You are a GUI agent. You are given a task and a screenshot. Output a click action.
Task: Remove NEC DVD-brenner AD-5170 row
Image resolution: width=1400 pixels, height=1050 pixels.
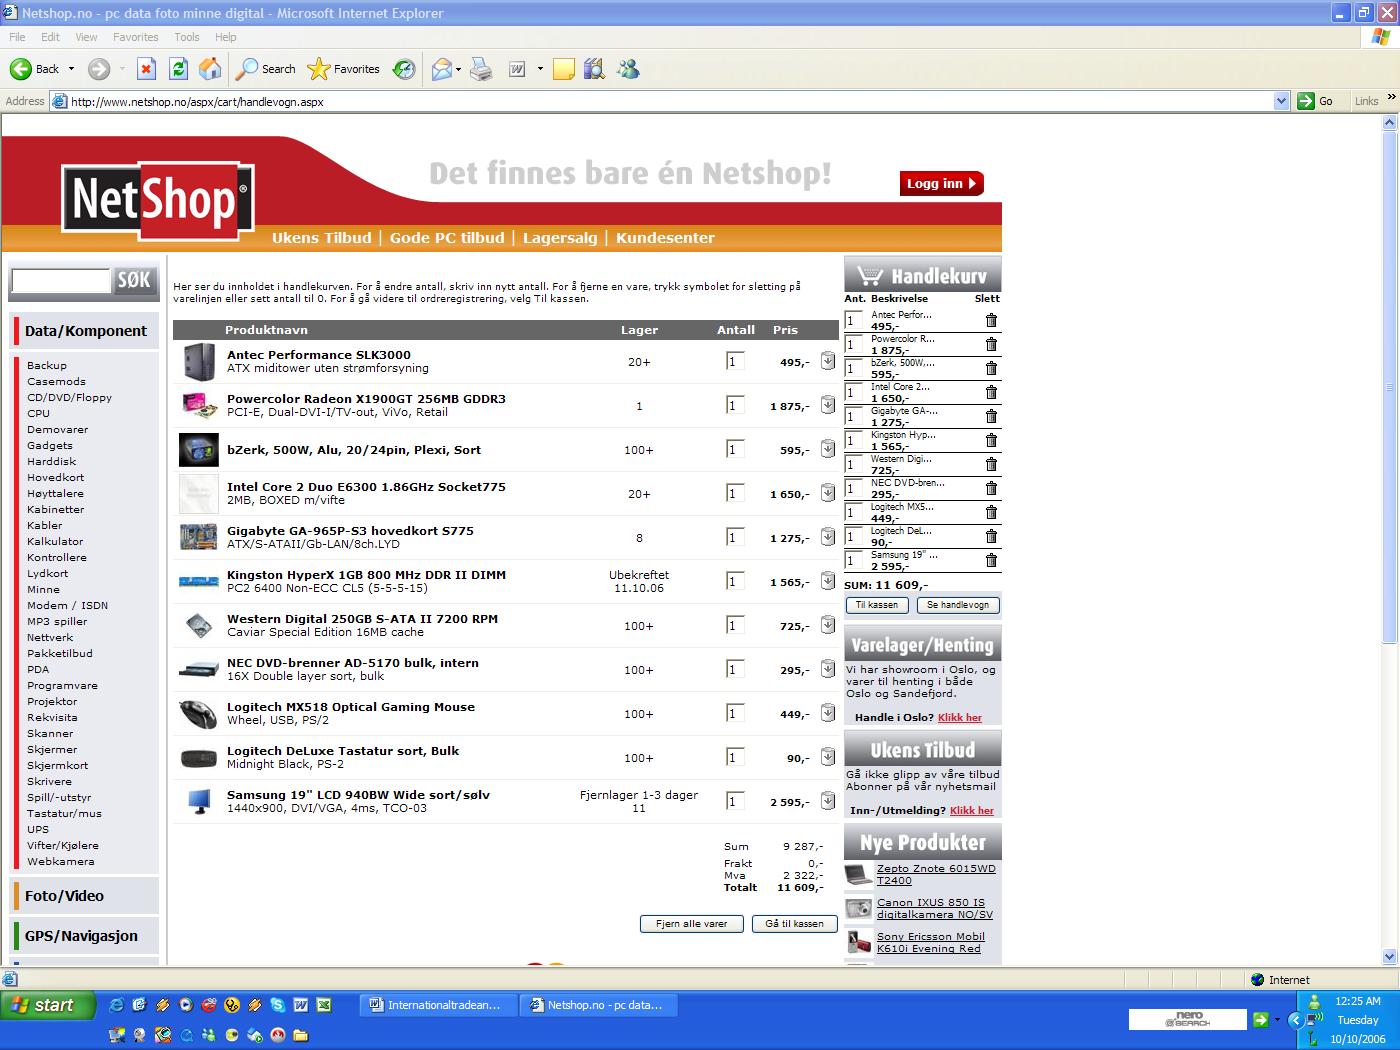click(x=828, y=669)
